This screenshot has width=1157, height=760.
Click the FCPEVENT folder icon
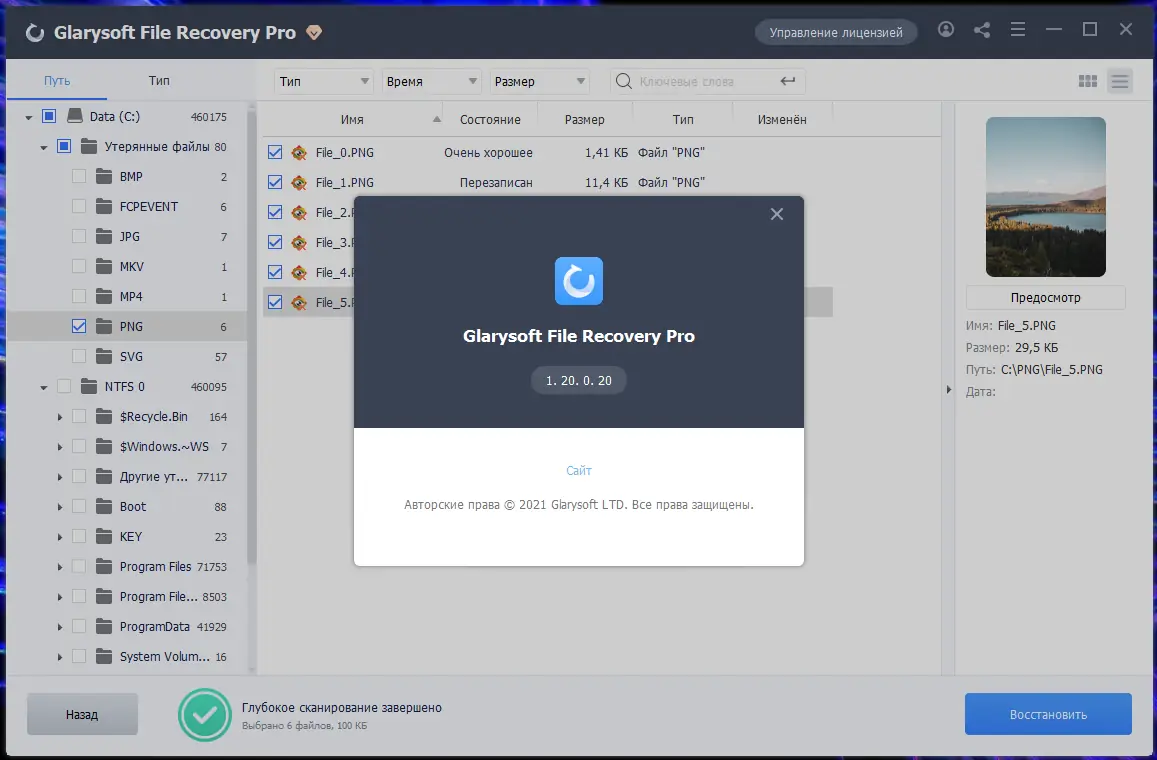pos(104,207)
